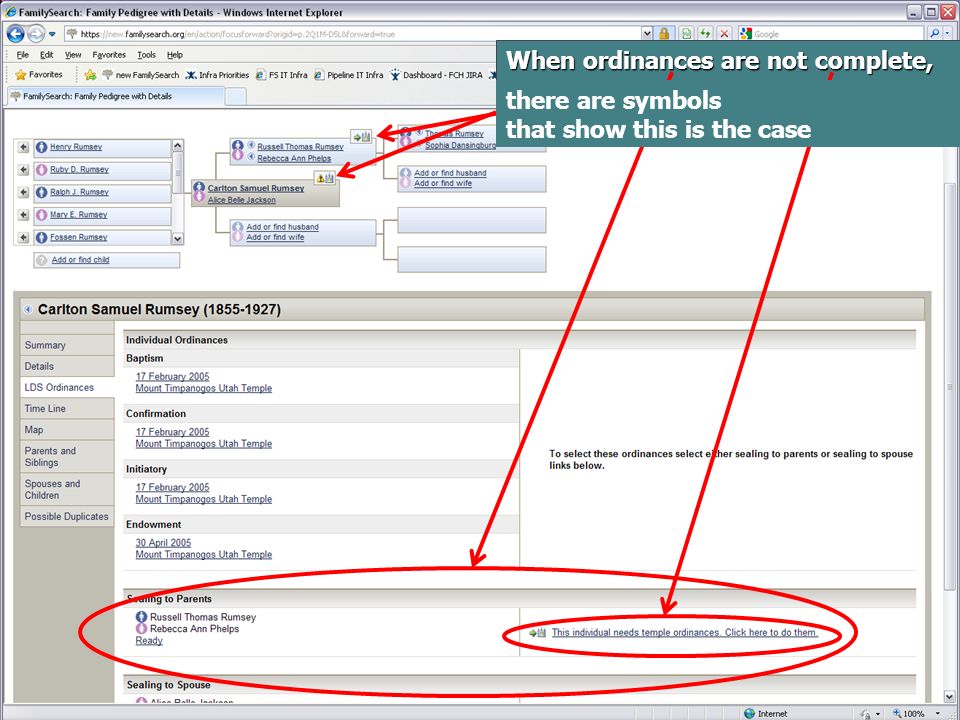The height and width of the screenshot is (720, 960).
Task: Click 'This individual needs temple ordinances' link
Action: [x=684, y=632]
